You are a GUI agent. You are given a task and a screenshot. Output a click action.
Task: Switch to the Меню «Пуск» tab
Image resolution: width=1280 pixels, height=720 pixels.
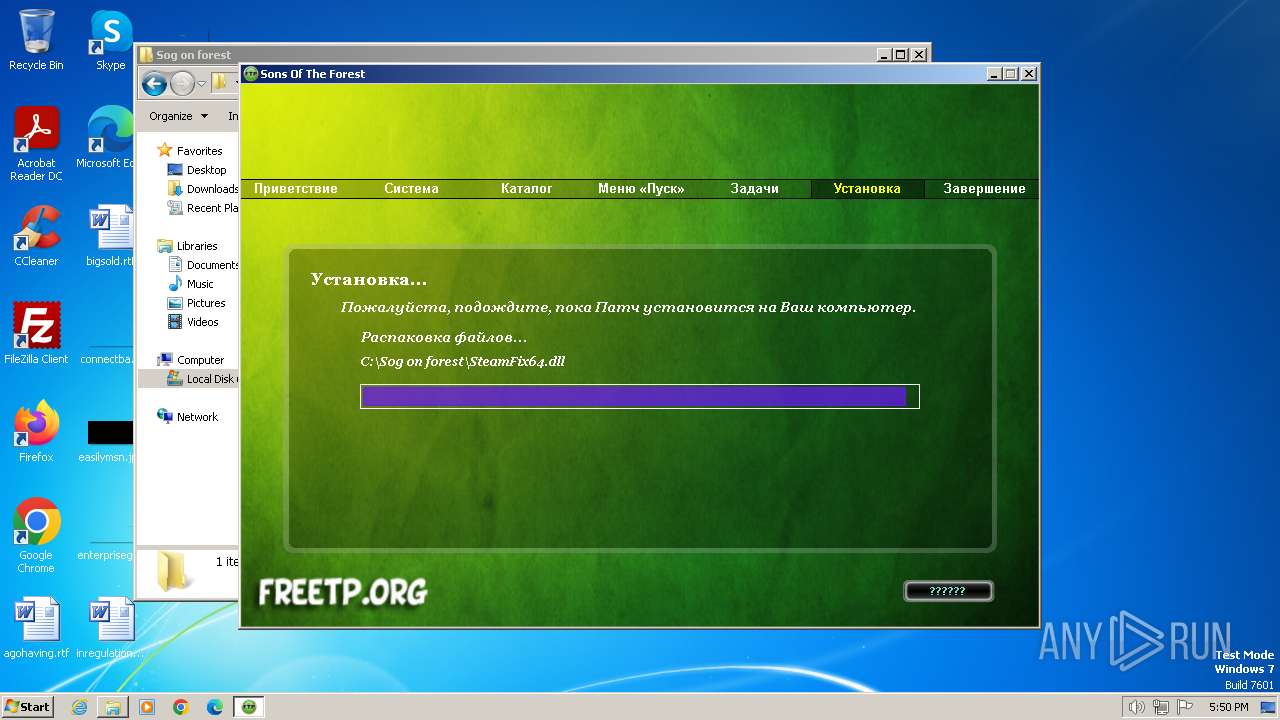pyautogui.click(x=641, y=189)
